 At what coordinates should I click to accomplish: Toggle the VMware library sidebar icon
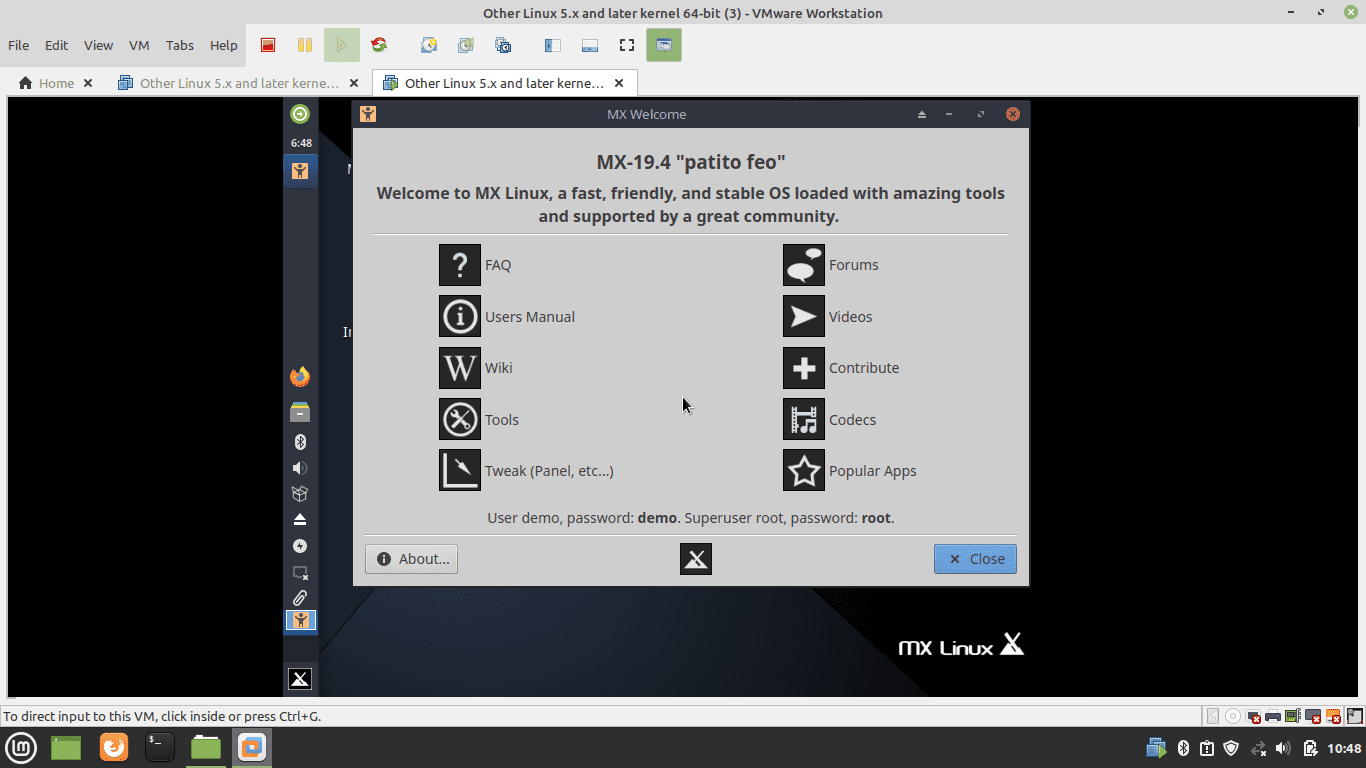(x=553, y=45)
